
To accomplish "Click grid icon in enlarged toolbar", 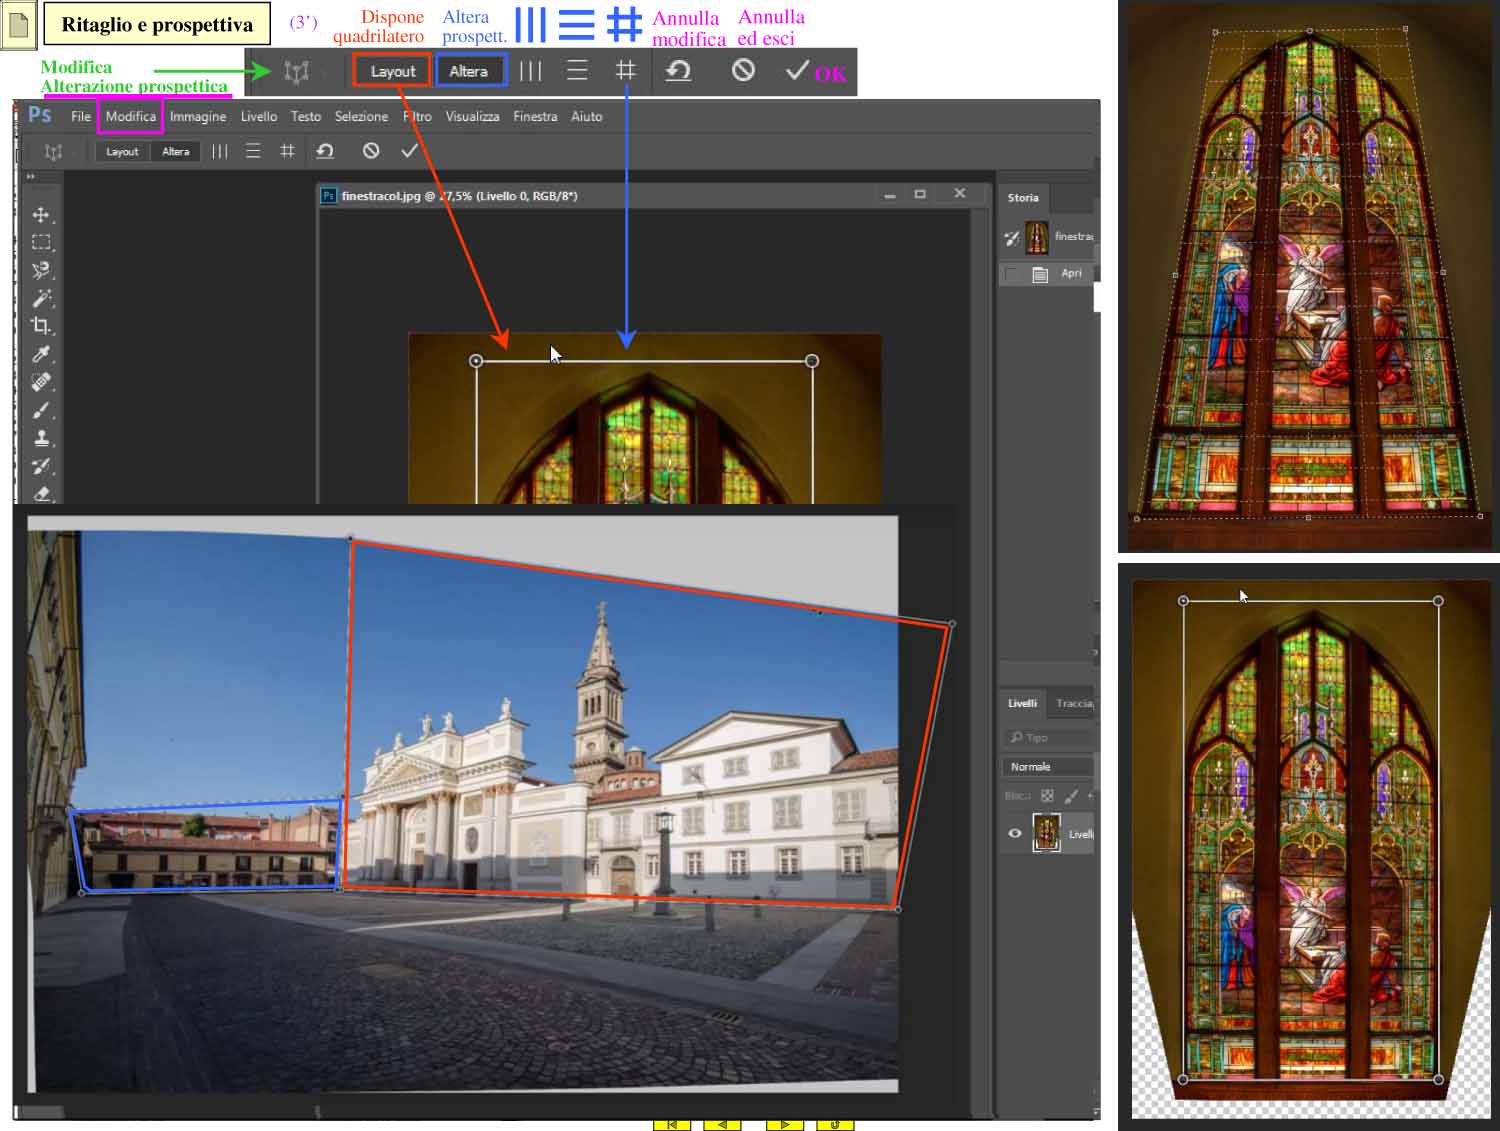I will [x=625, y=71].
